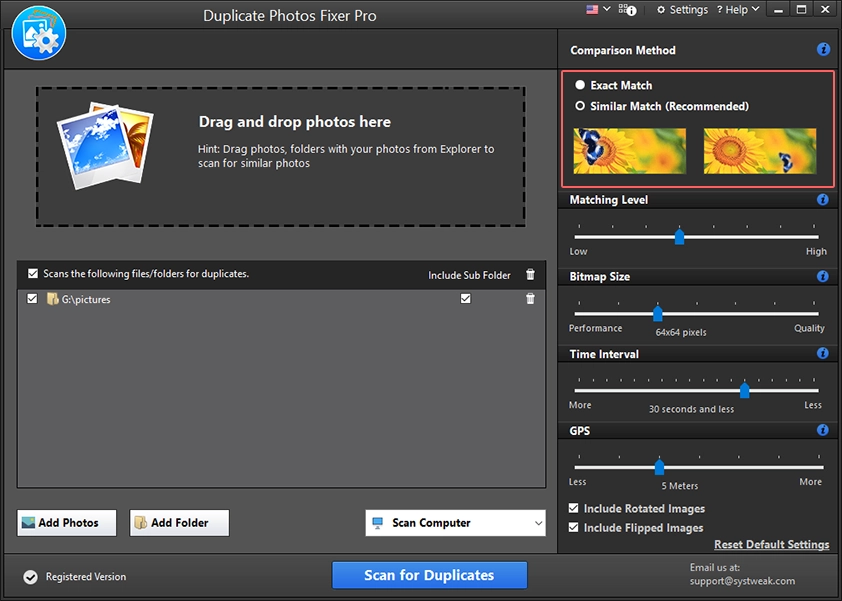The image size is (842, 601).
Task: Click the Bitmap Size slider handle
Action: [x=657, y=313]
